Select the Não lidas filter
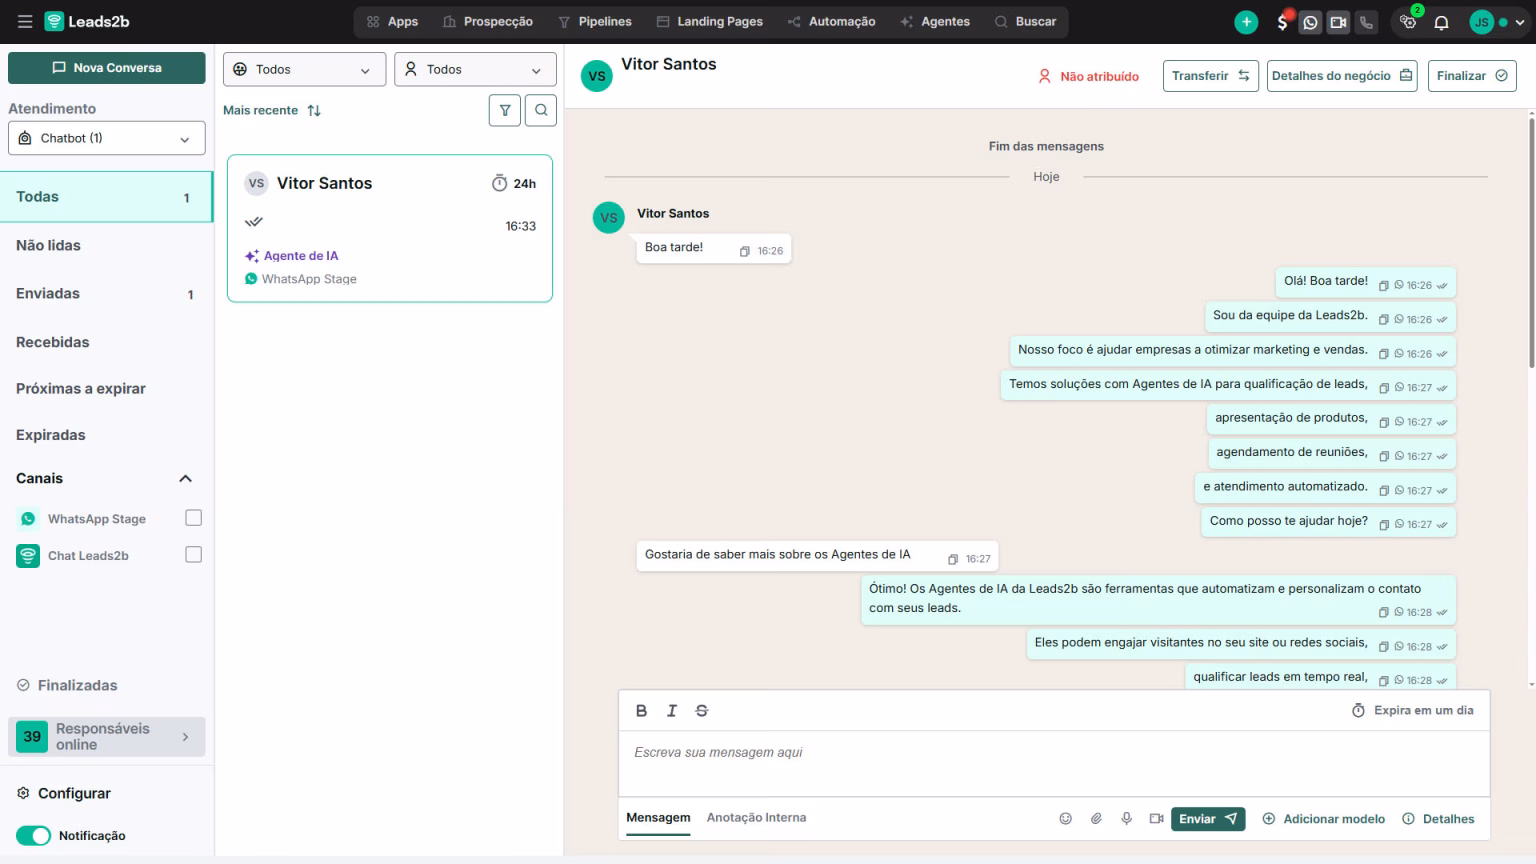 click(x=106, y=245)
